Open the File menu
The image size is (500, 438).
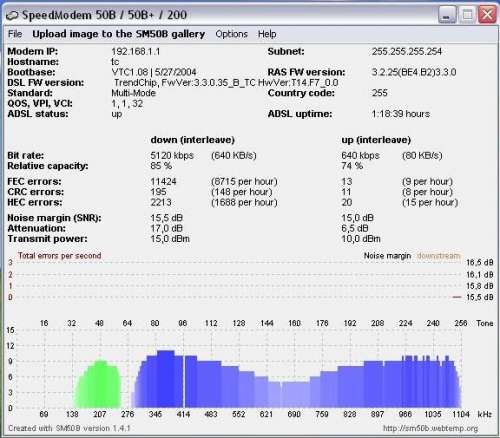click(x=15, y=34)
